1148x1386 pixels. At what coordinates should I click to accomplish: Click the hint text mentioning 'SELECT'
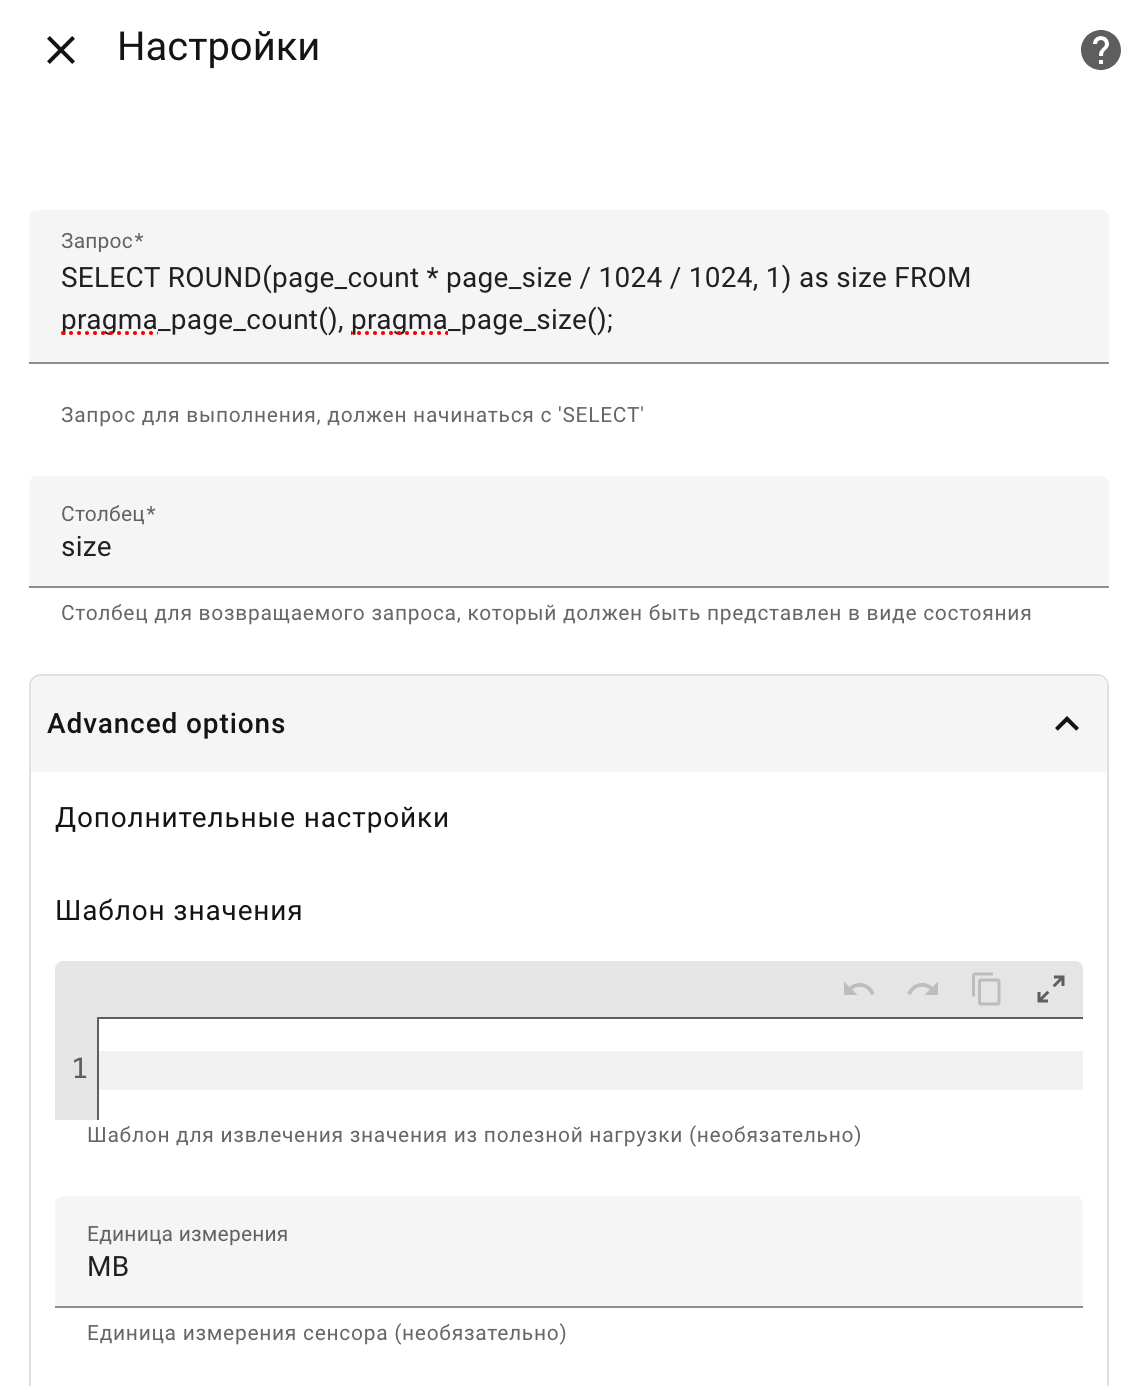pos(352,415)
